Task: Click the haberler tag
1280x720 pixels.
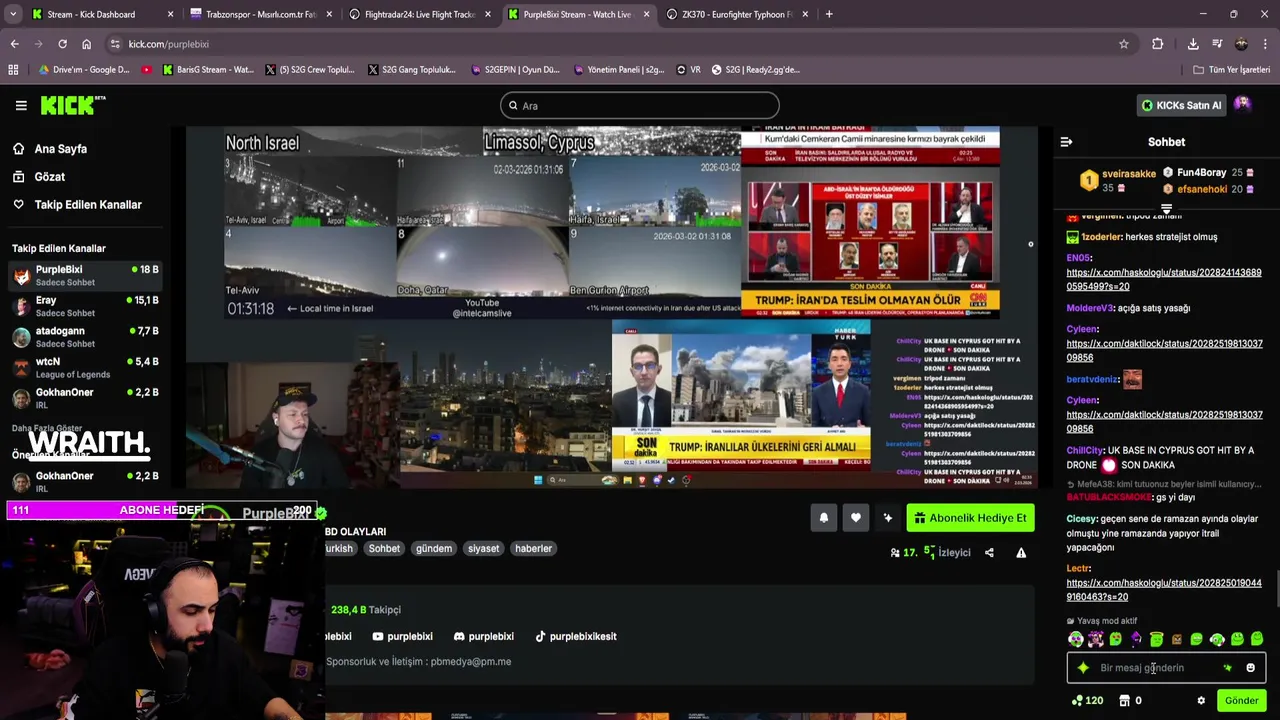Action: 533,548
